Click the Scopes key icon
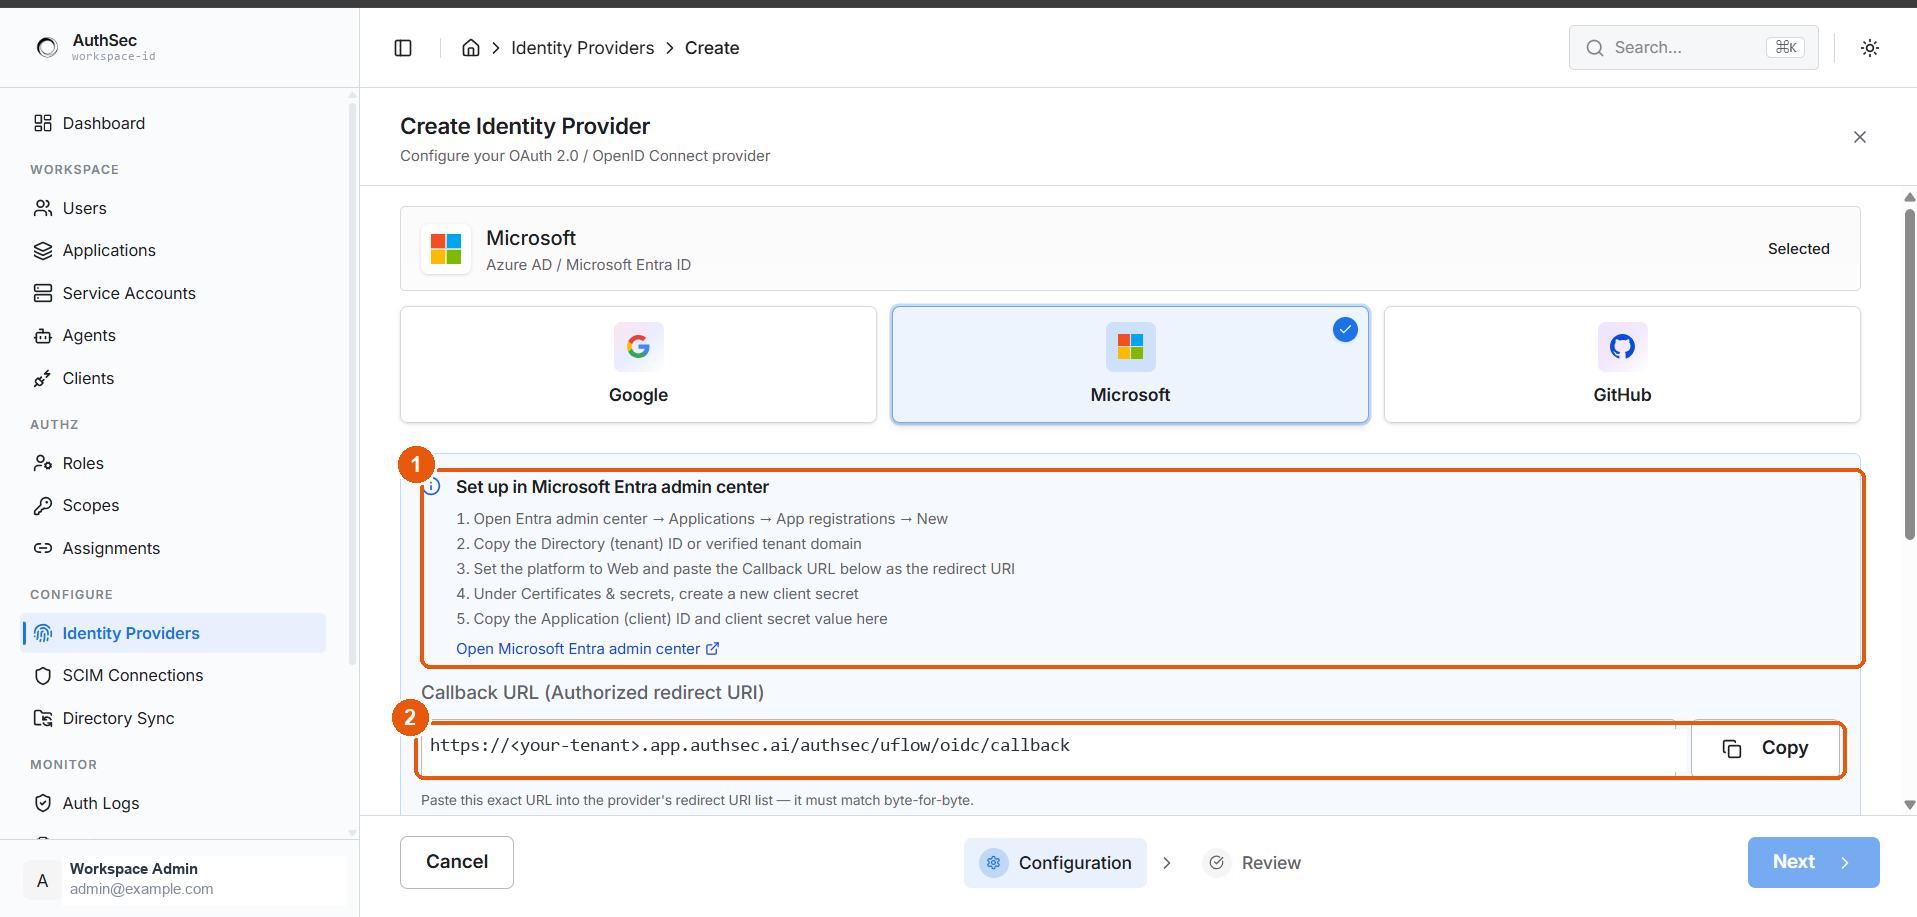 [43, 506]
